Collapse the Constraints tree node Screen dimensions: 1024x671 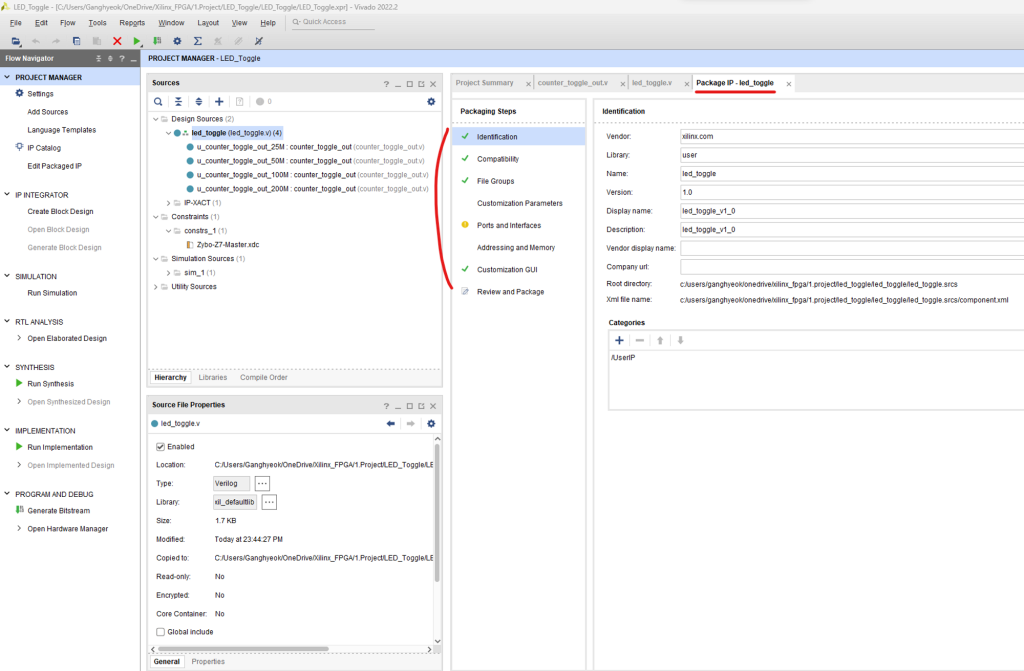(155, 217)
